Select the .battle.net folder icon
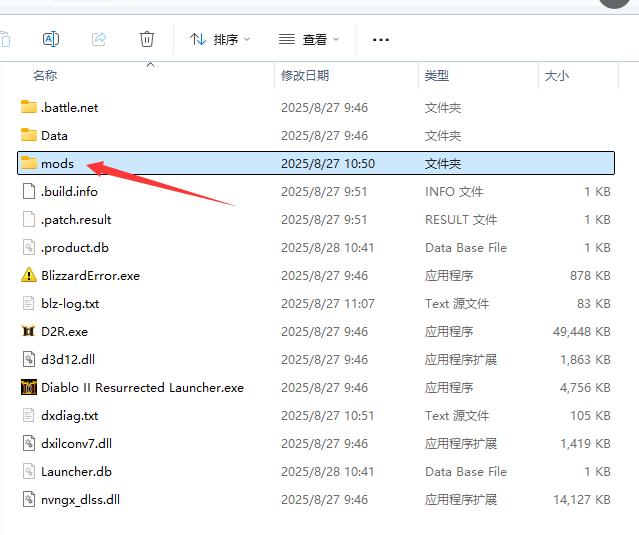 tap(29, 107)
